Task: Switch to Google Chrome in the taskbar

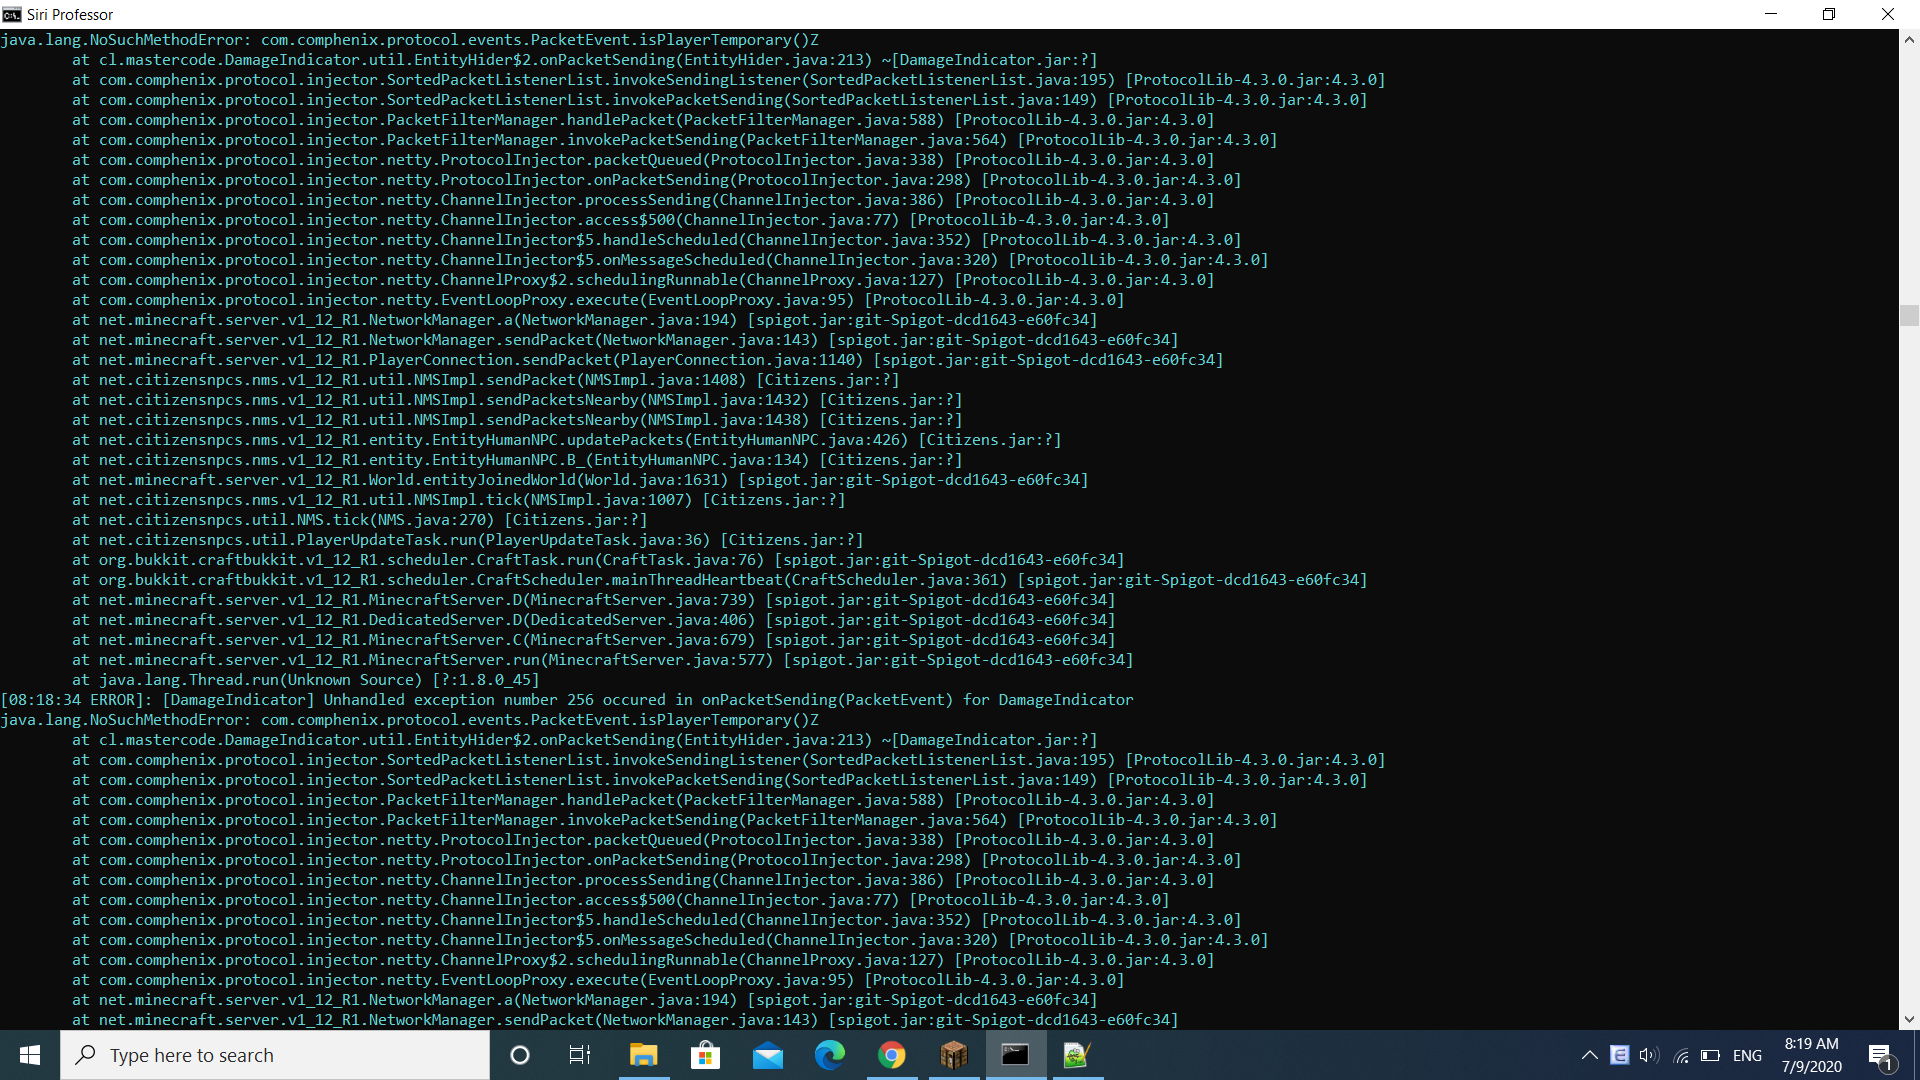Action: coord(892,1055)
